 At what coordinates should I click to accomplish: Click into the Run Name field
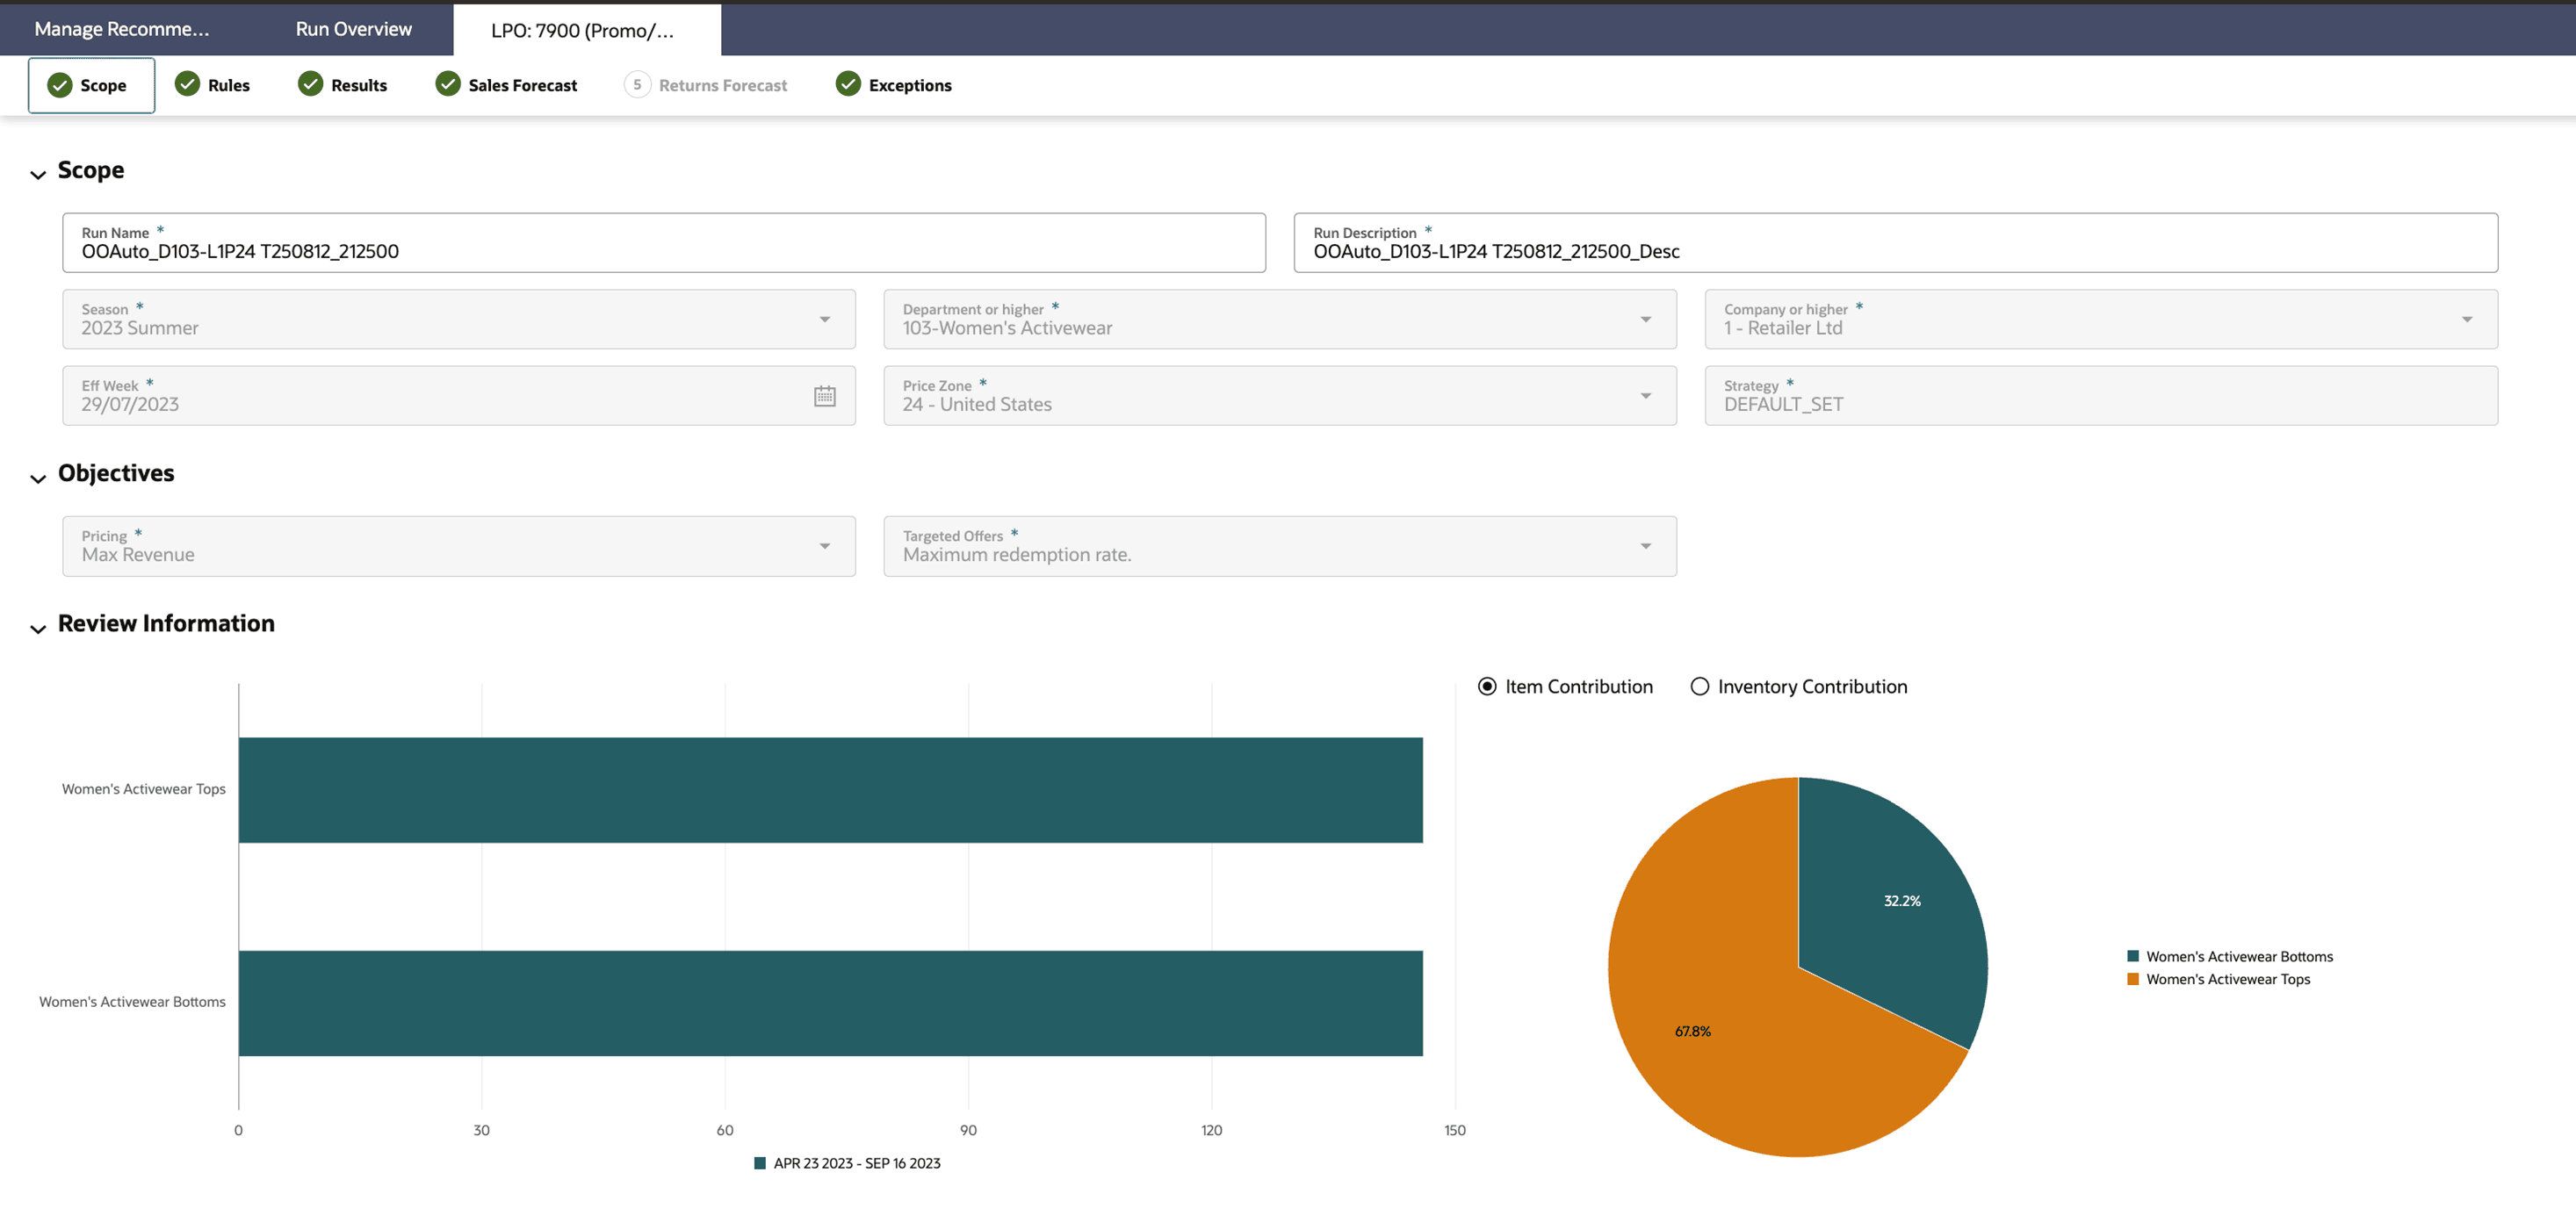(662, 251)
